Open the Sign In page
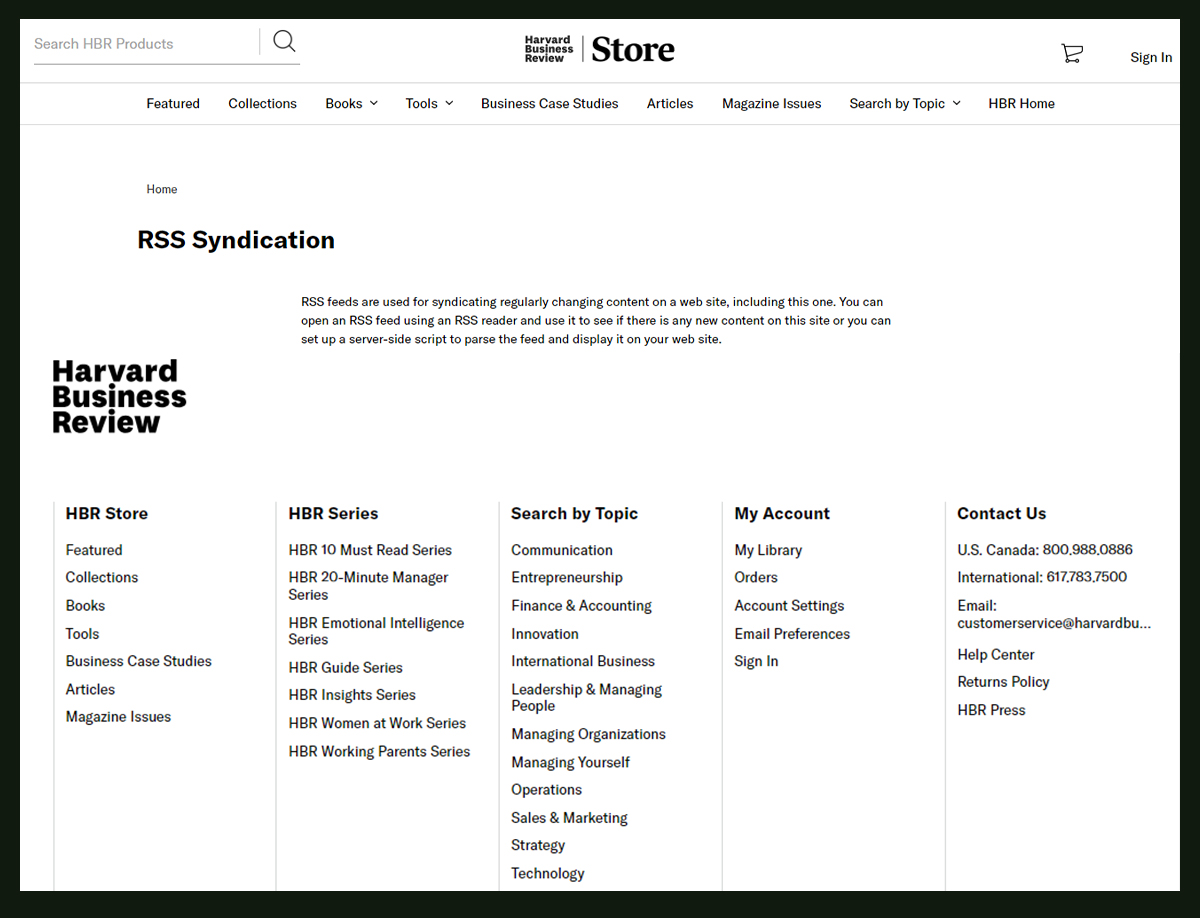Viewport: 1200px width, 918px height. (1150, 57)
